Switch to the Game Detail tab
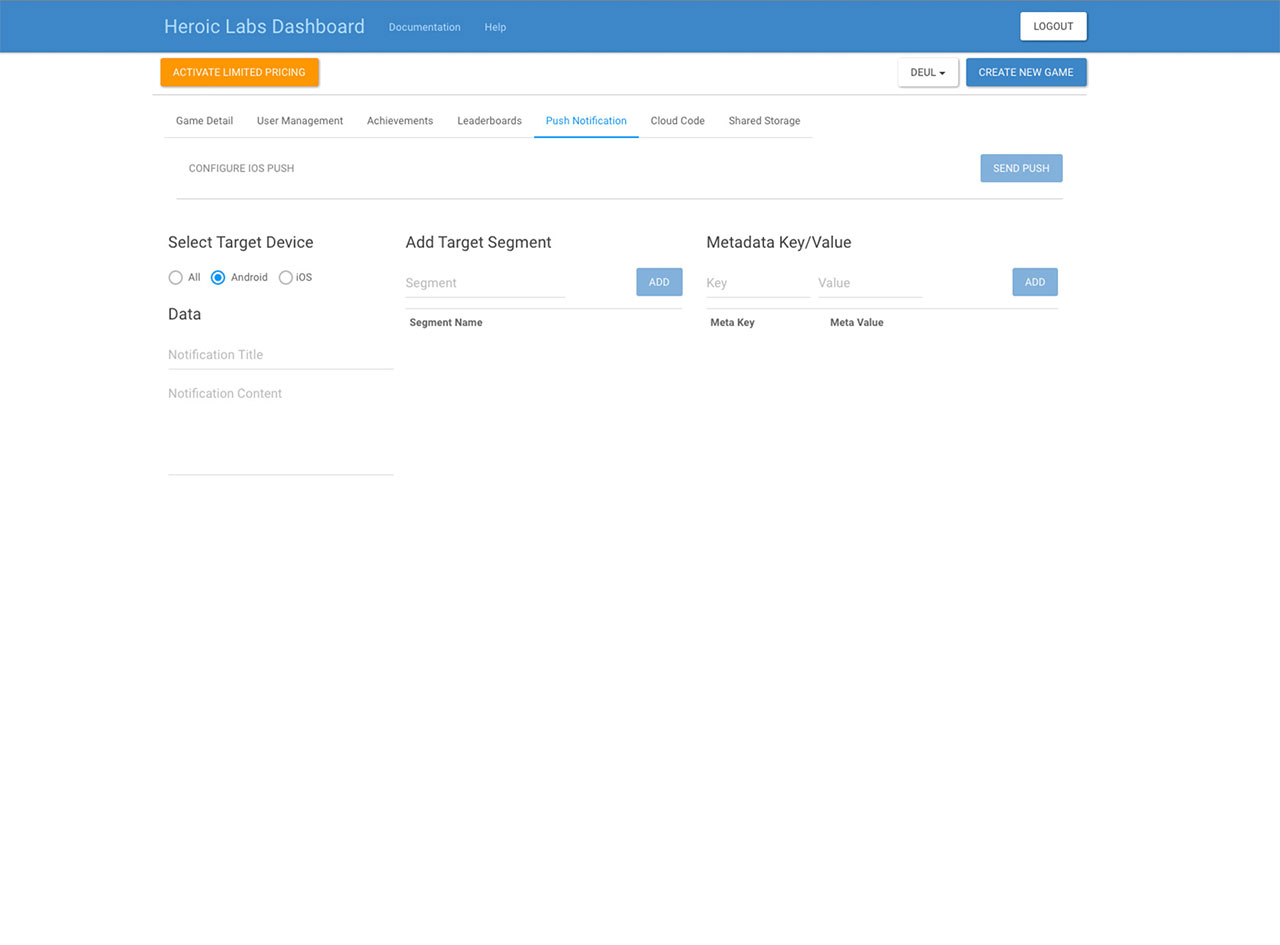The image size is (1280, 945). [204, 121]
